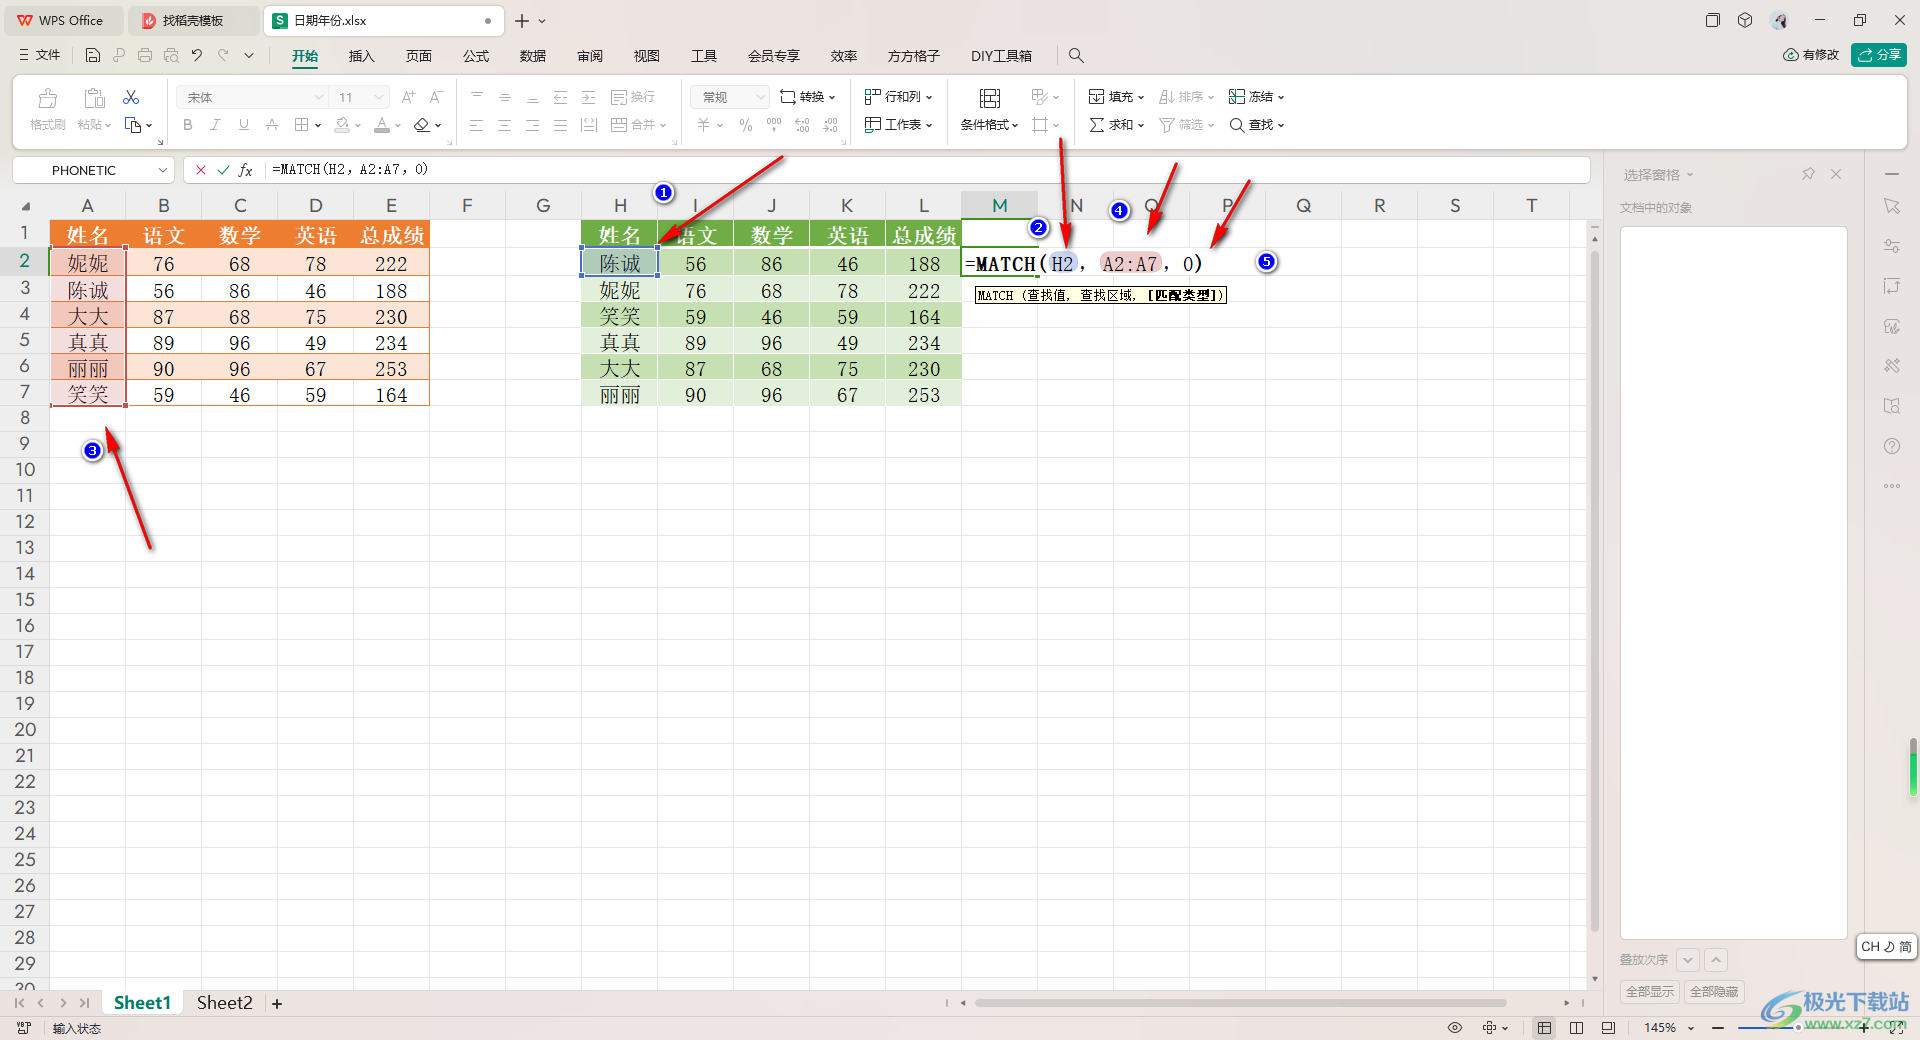
Task: Click the Decrease font size icon
Action: tap(436, 97)
